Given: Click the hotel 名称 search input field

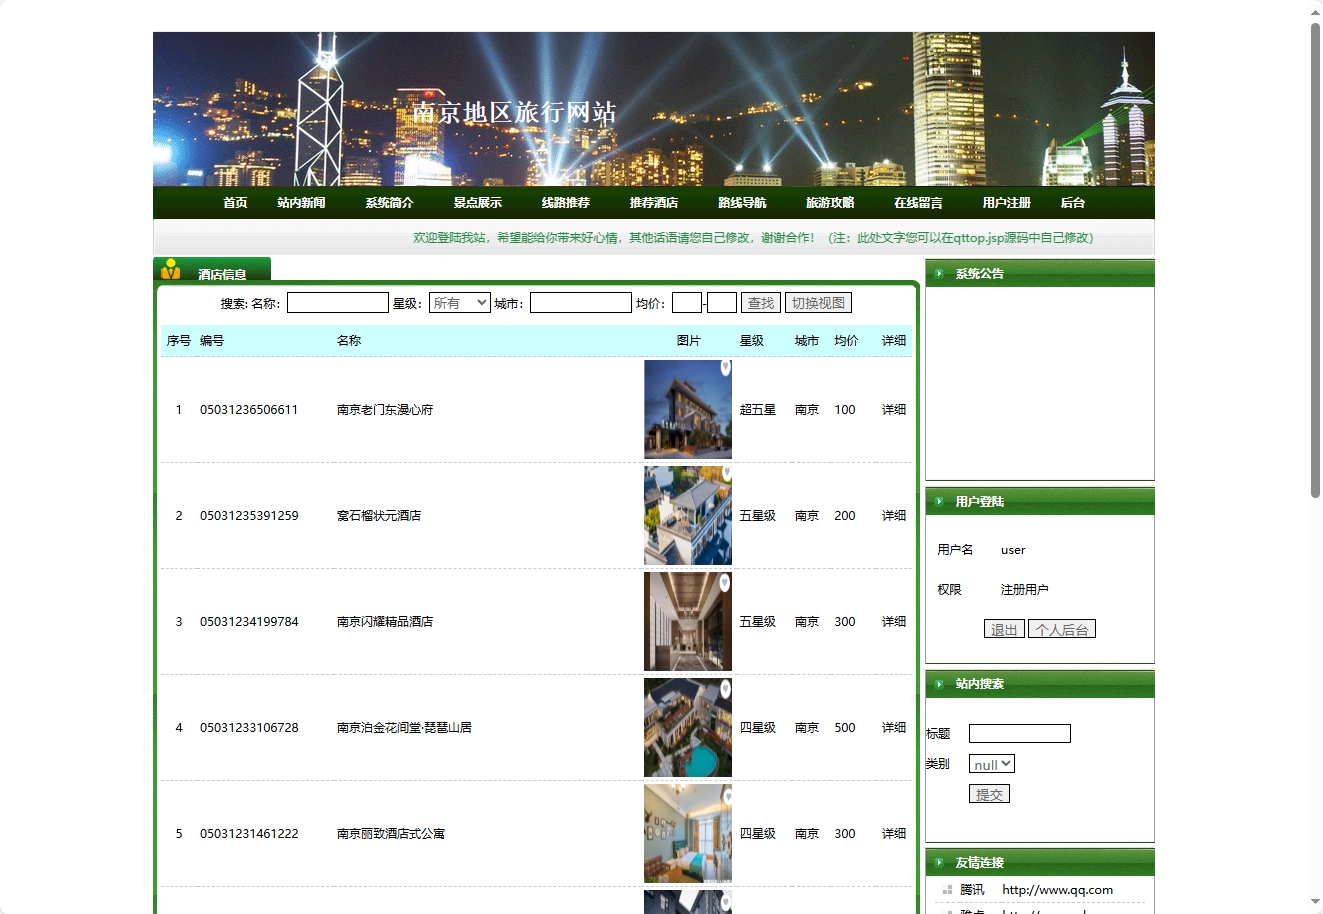Looking at the screenshot, I should 338,303.
